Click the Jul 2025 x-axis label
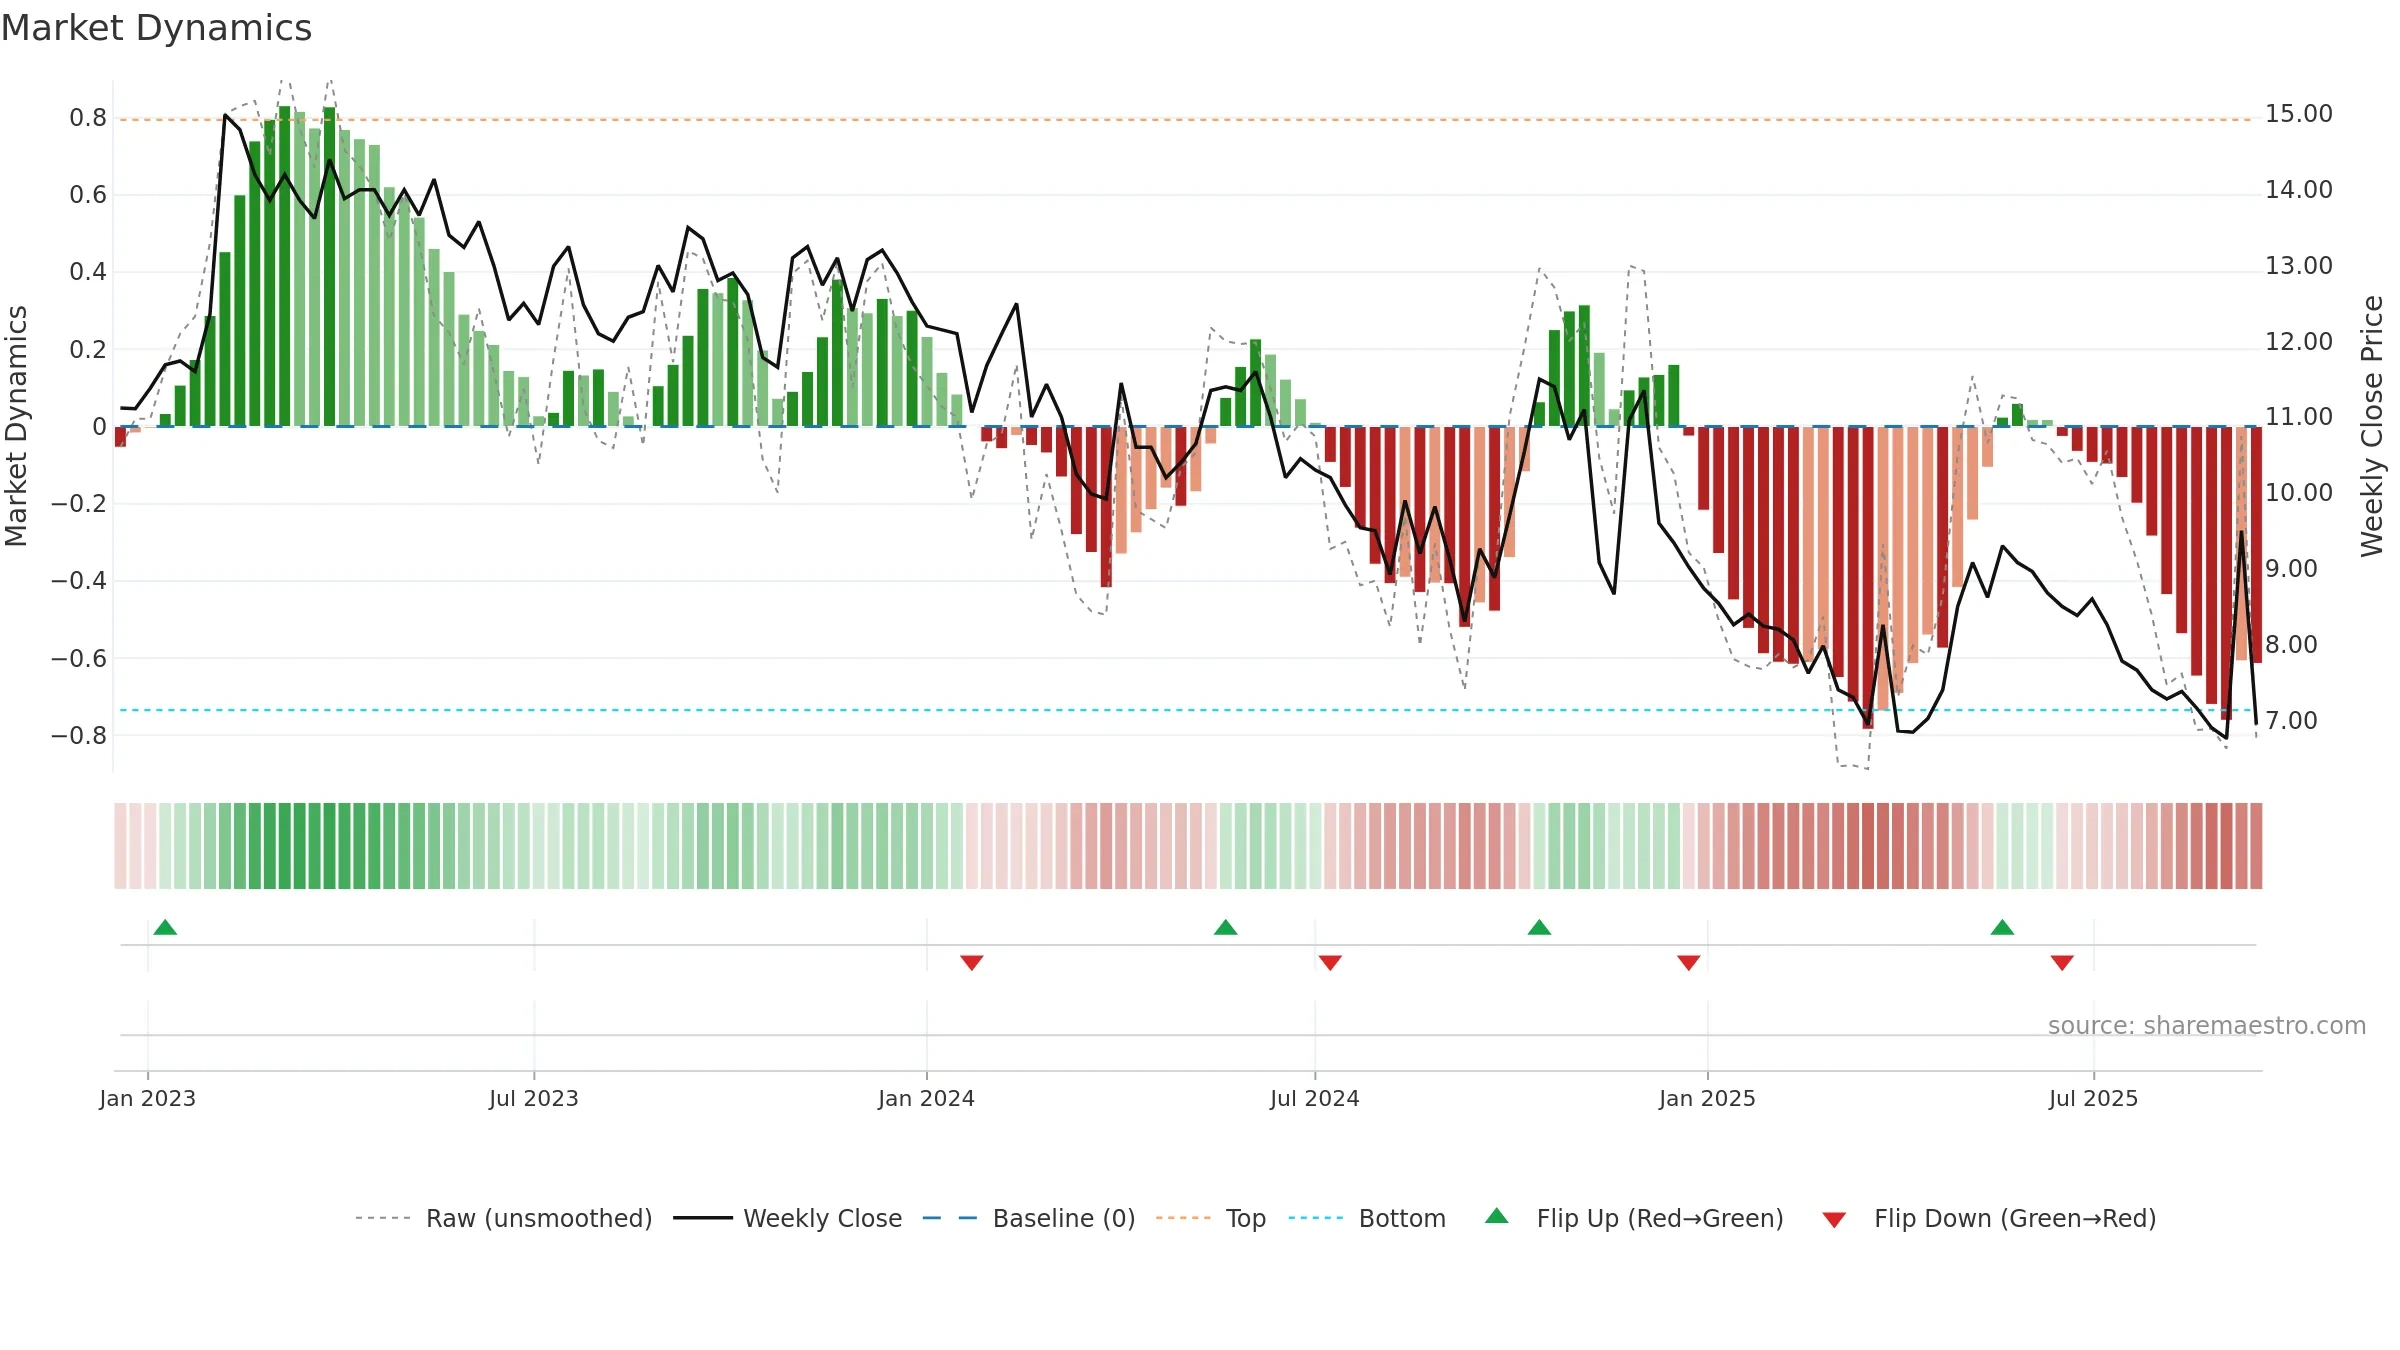 [x=2094, y=1098]
